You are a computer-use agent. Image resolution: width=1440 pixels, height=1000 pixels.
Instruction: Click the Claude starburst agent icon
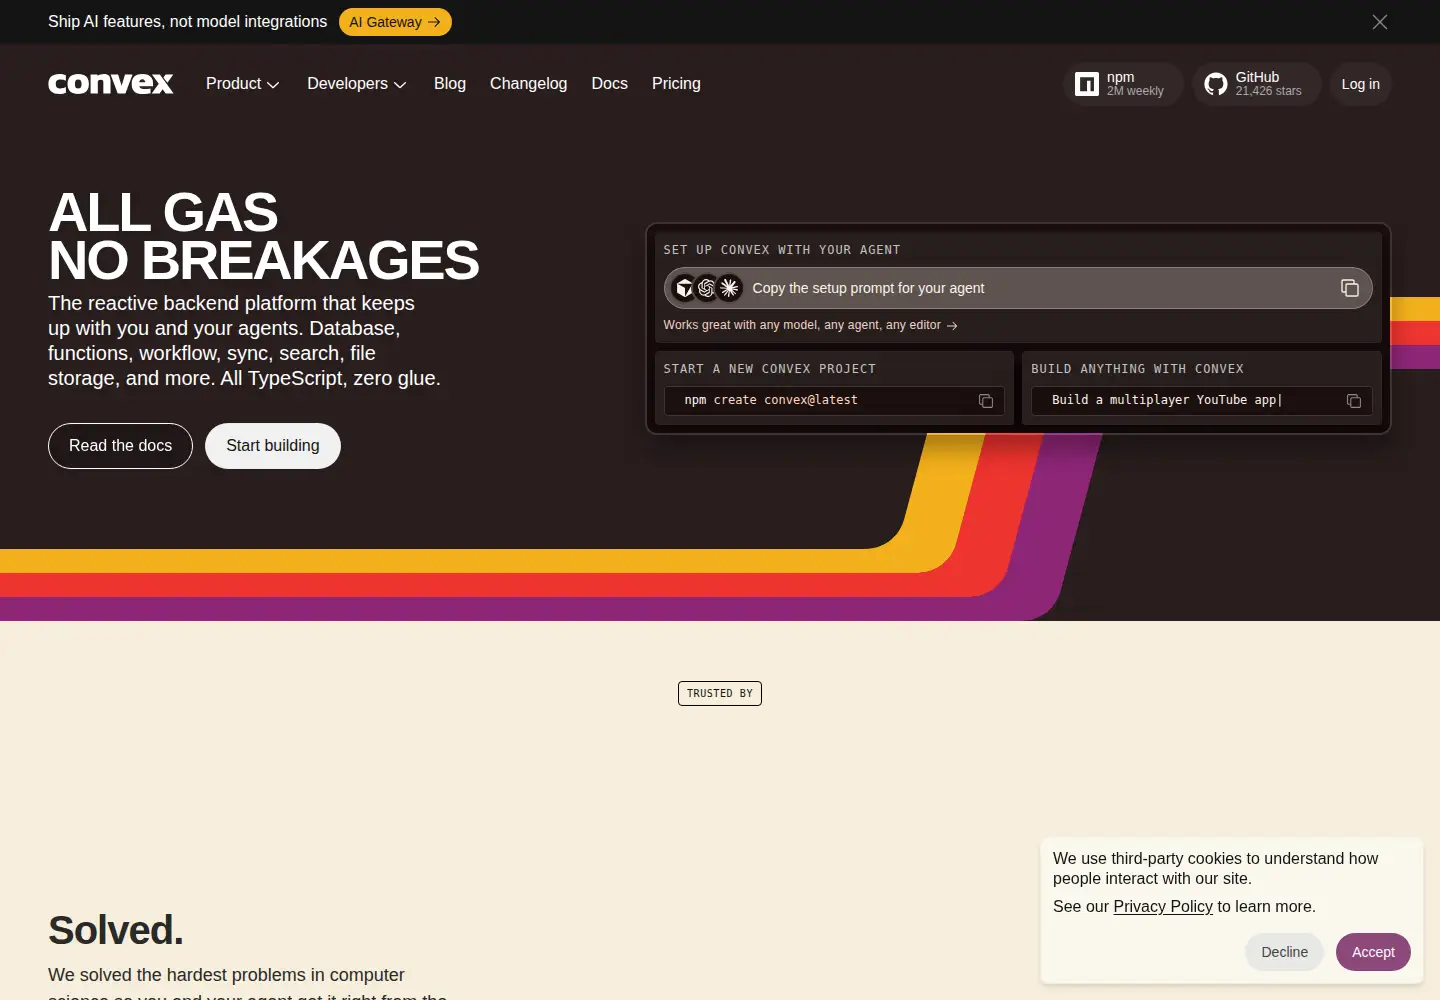pos(730,288)
